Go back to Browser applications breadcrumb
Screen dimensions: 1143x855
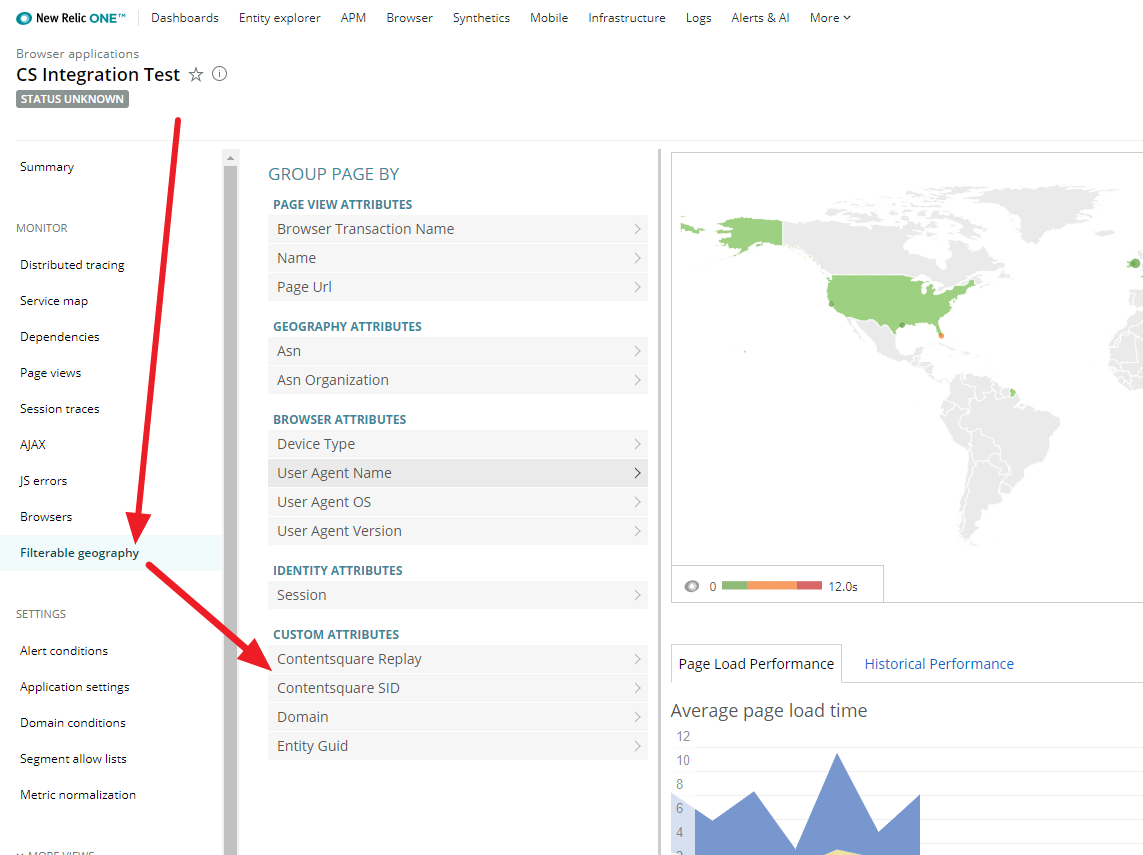click(x=77, y=54)
